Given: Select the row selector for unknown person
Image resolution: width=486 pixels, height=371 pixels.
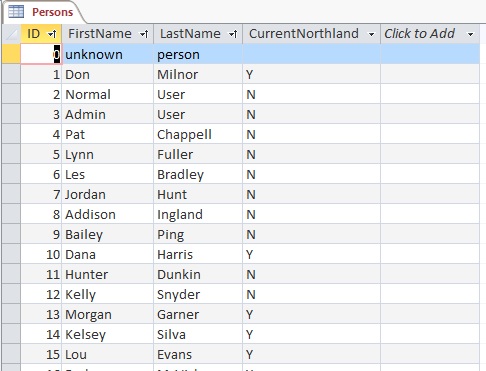Looking at the screenshot, I should click(12, 54).
